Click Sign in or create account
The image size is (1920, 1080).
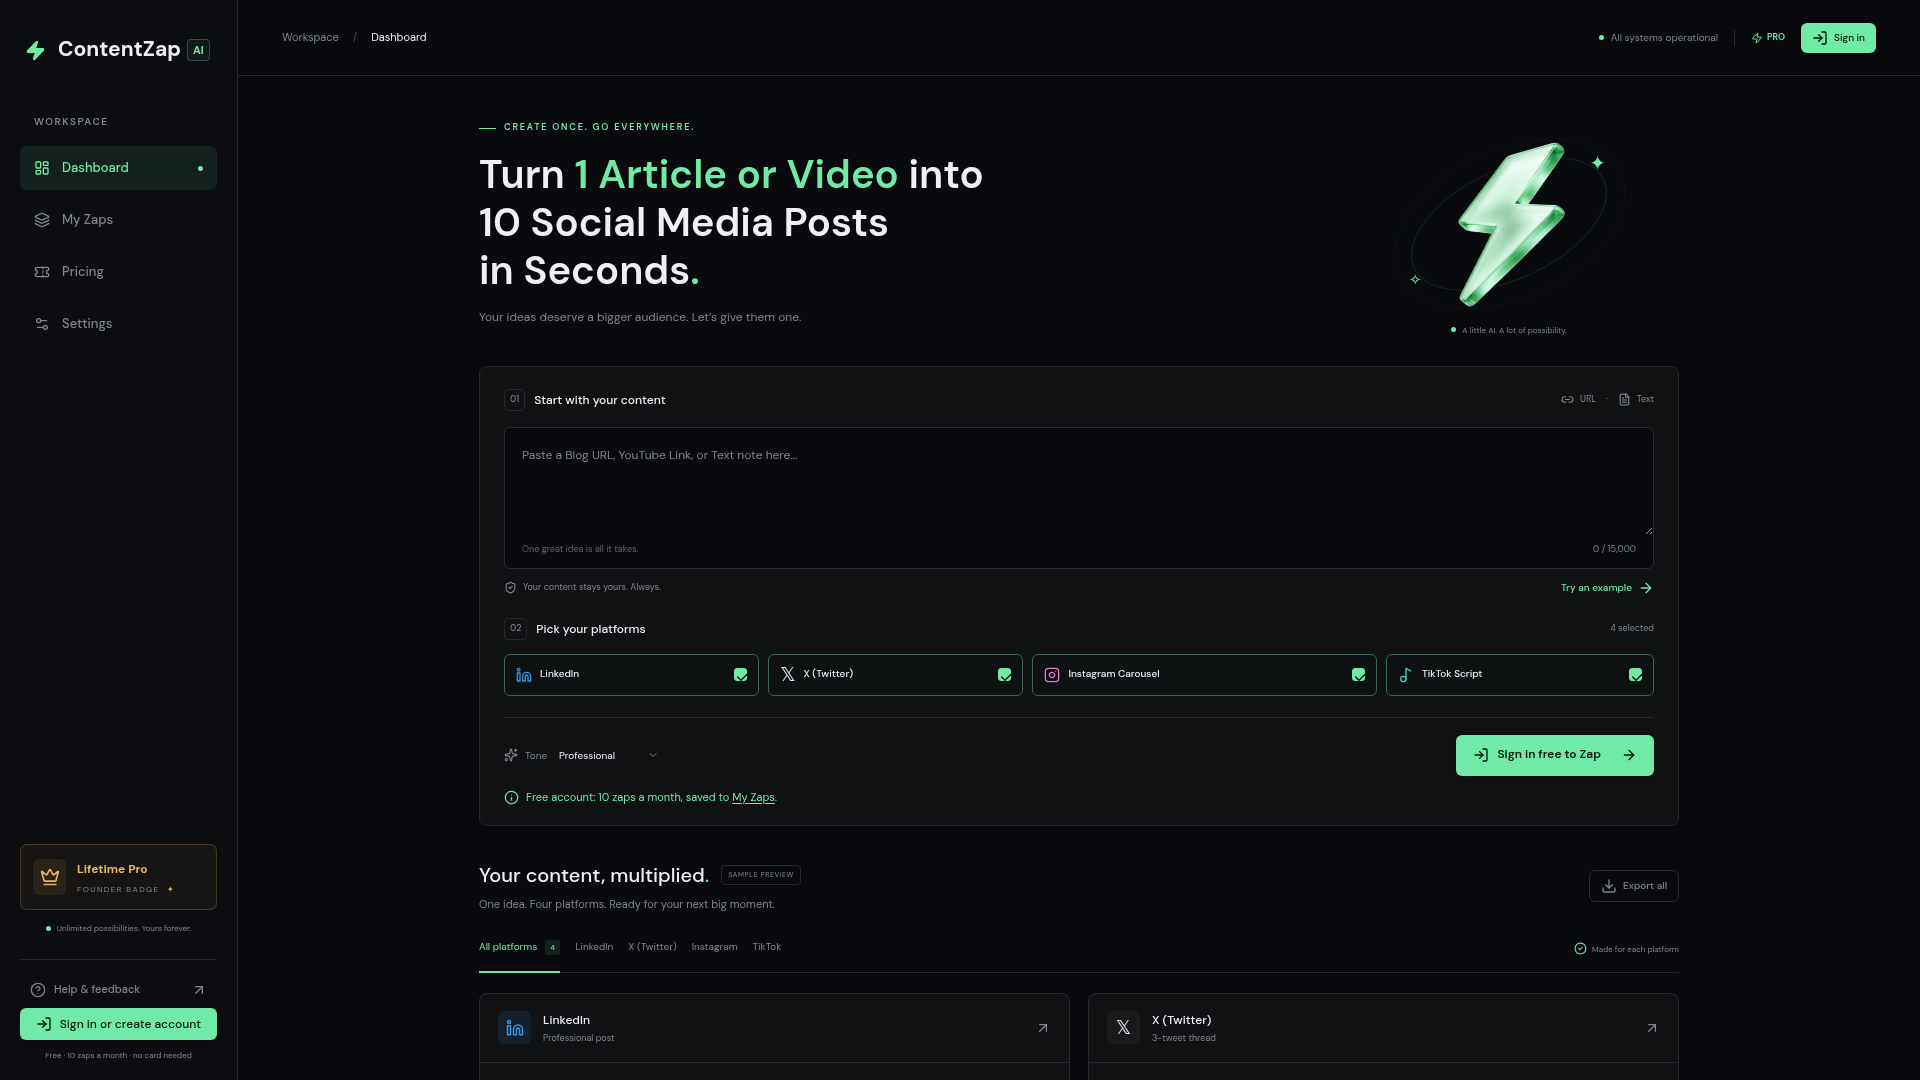118,1024
